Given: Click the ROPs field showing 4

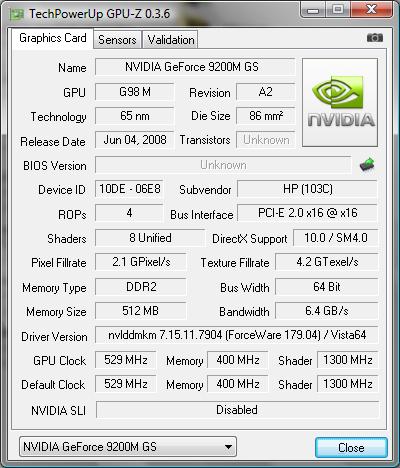Looking at the screenshot, I should 129,213.
